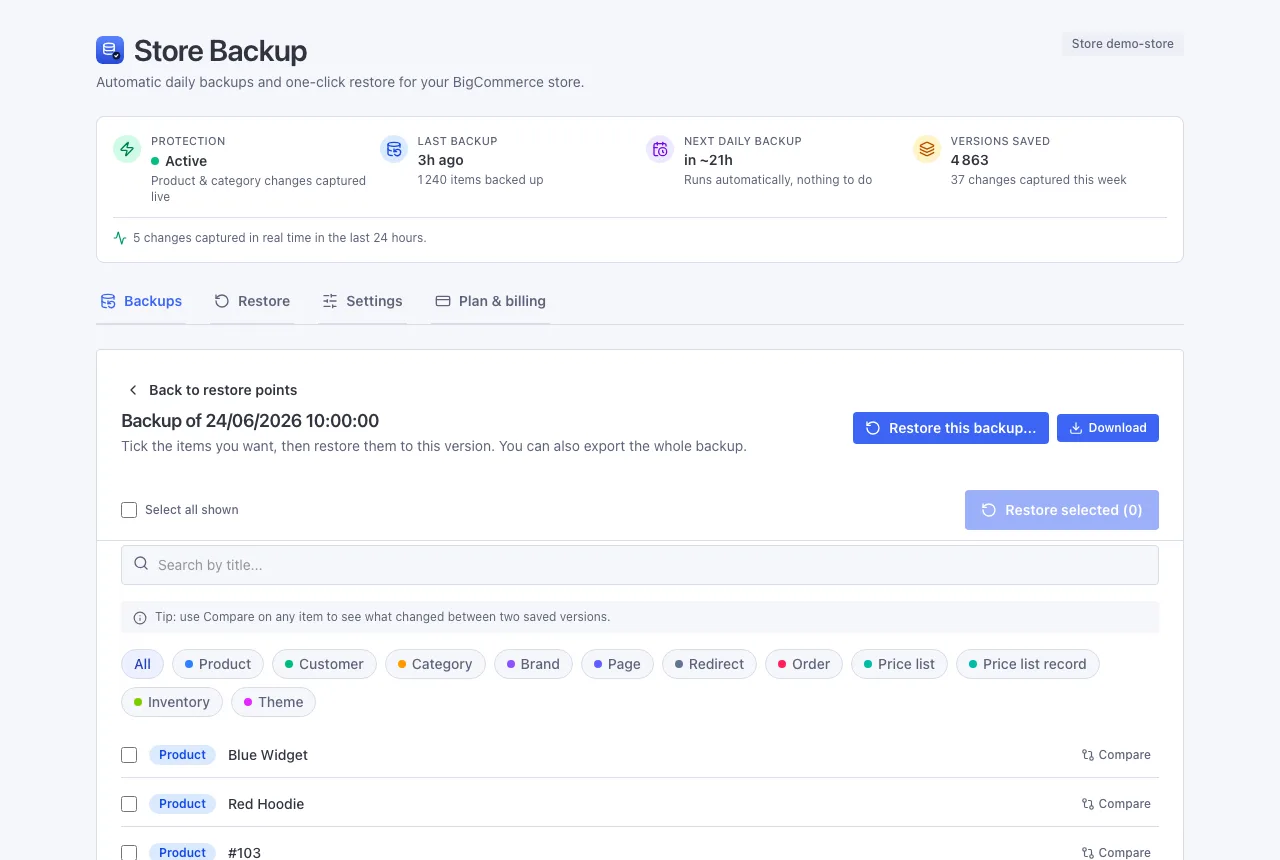Select the Price list record filter chip
The image size is (1280, 860).
coord(1027,664)
